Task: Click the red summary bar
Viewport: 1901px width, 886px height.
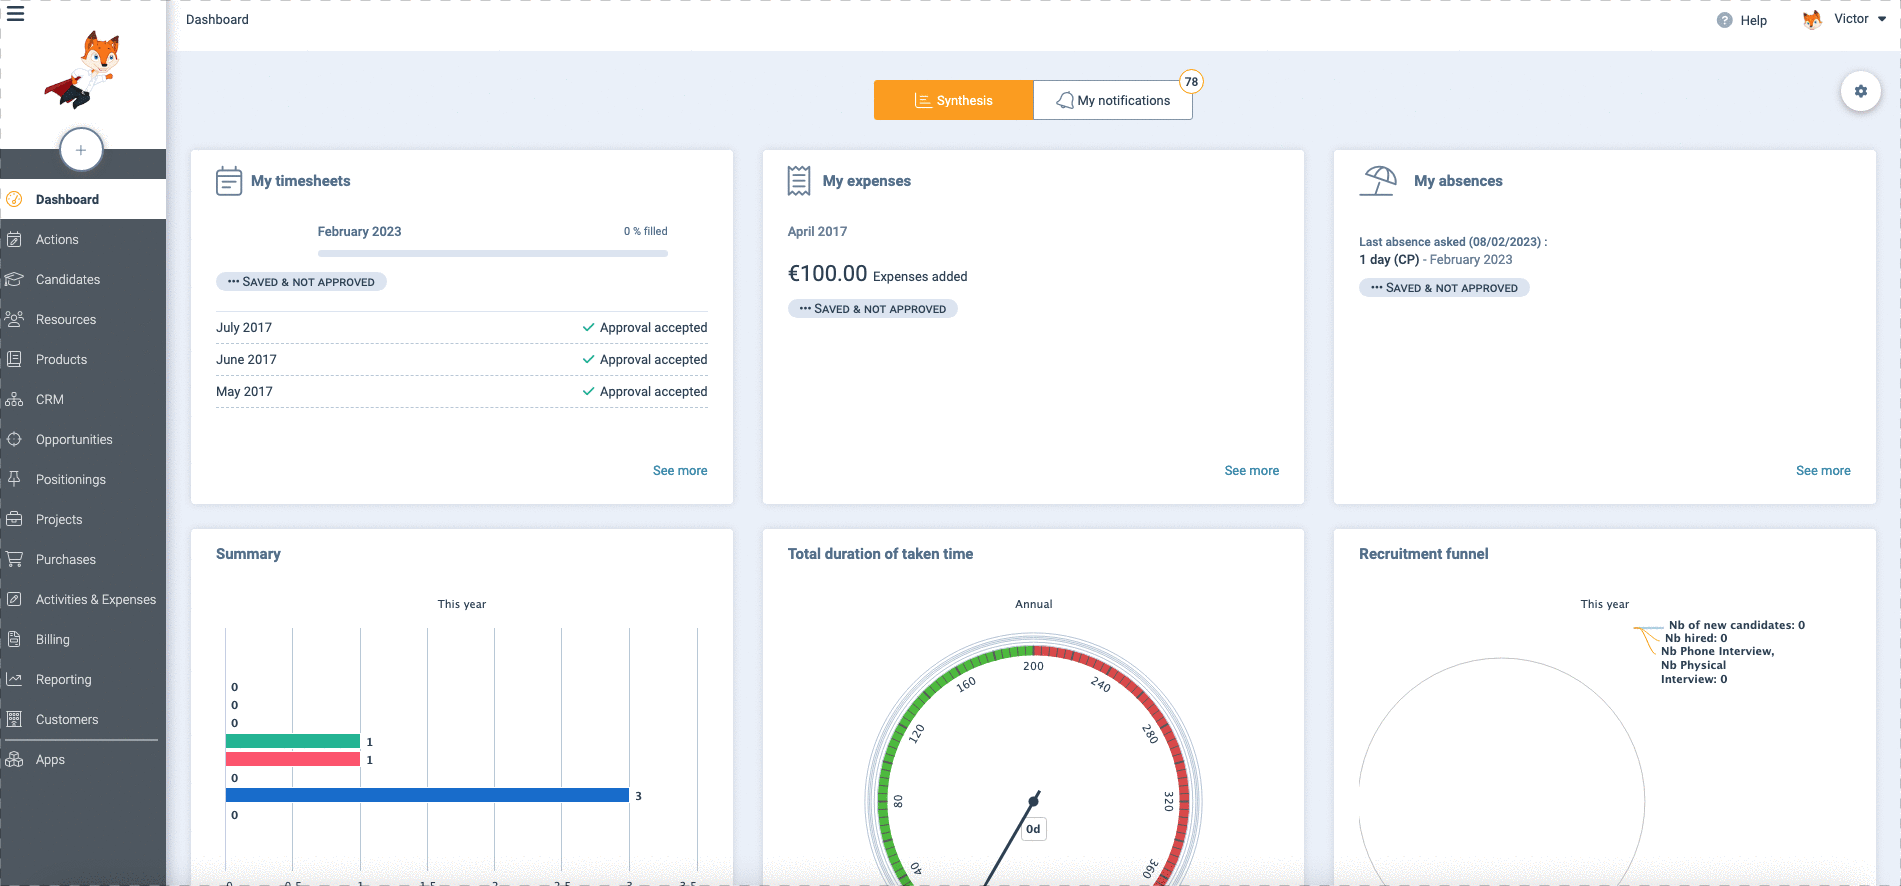Action: tap(293, 759)
